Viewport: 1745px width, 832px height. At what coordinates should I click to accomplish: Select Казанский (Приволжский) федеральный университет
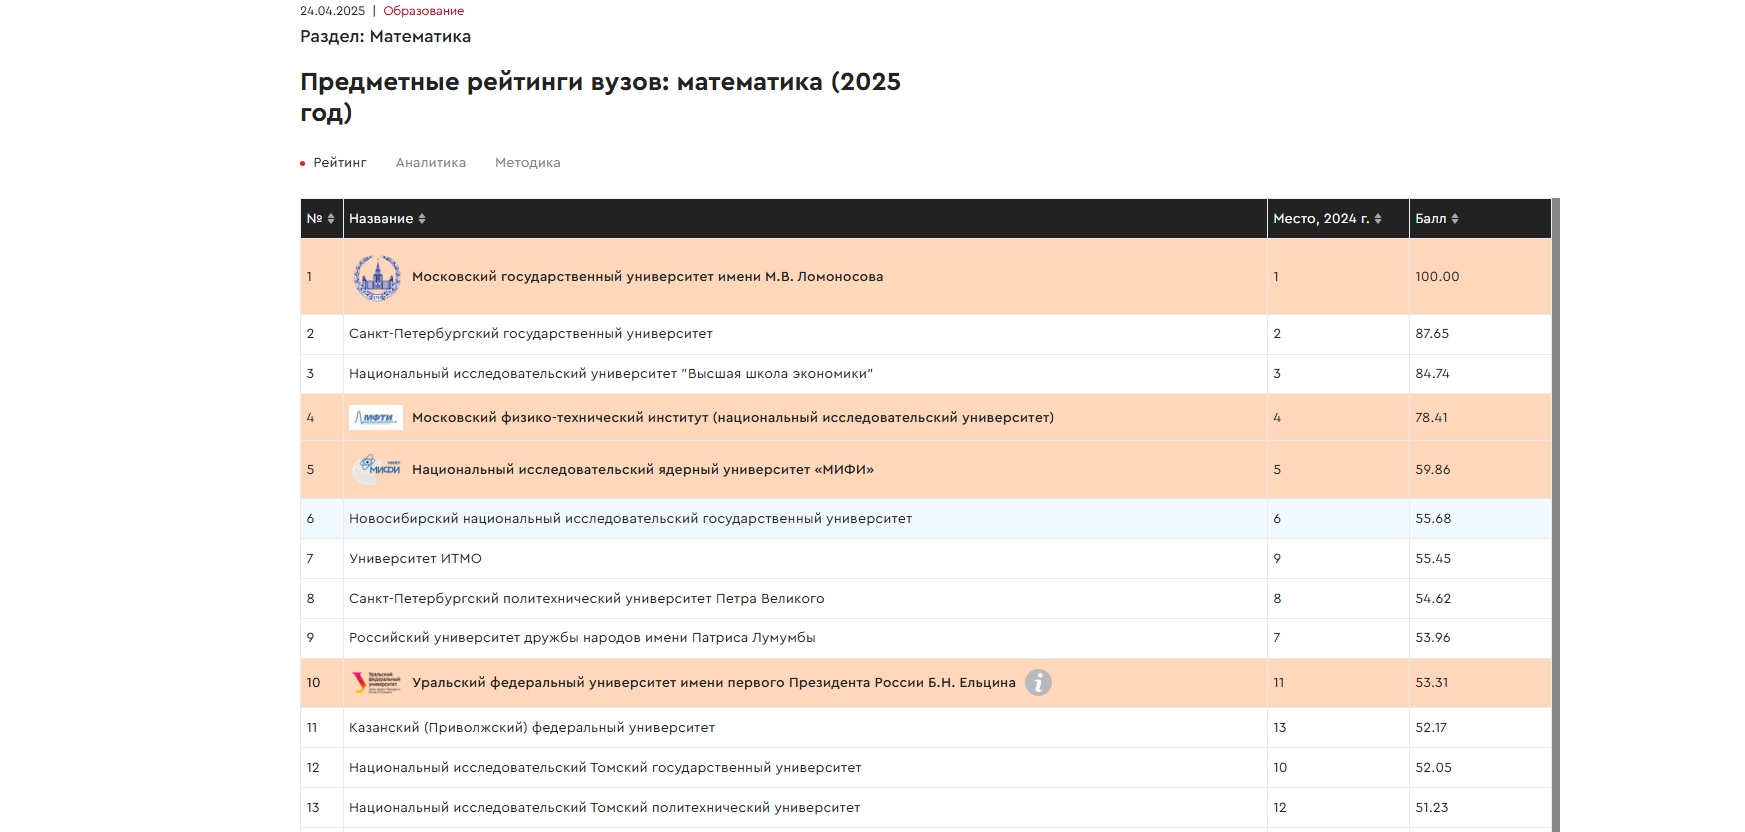(x=532, y=728)
